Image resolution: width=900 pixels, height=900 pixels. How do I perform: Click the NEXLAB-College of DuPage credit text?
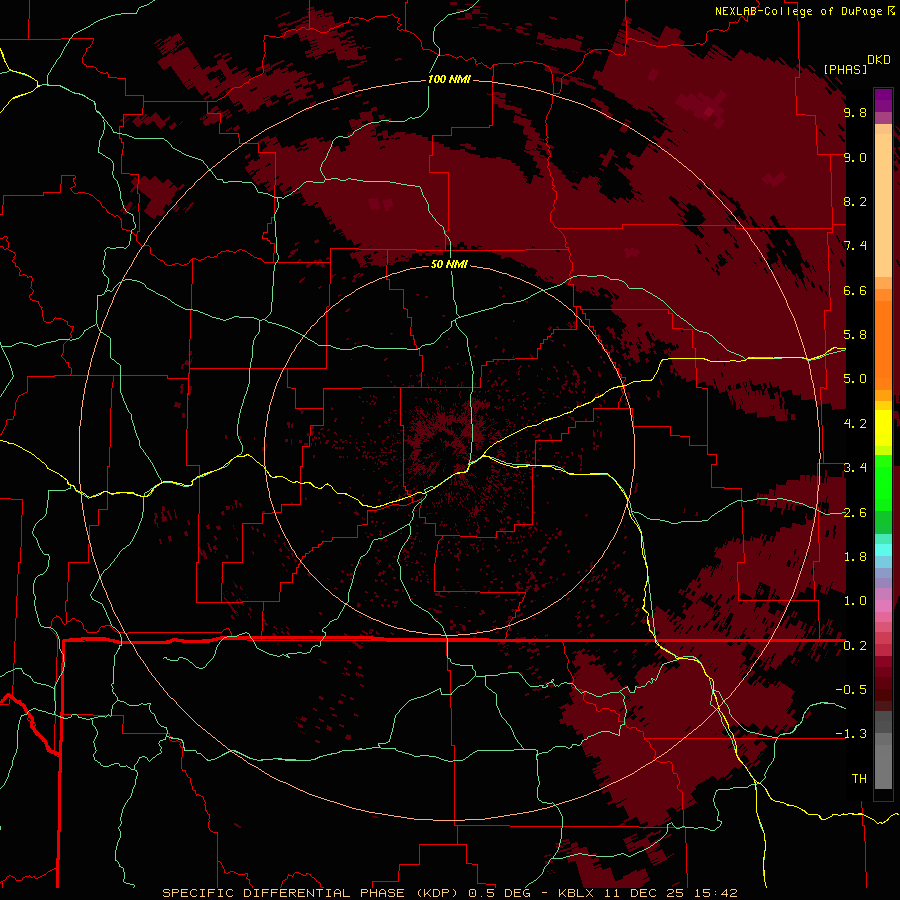click(x=798, y=11)
